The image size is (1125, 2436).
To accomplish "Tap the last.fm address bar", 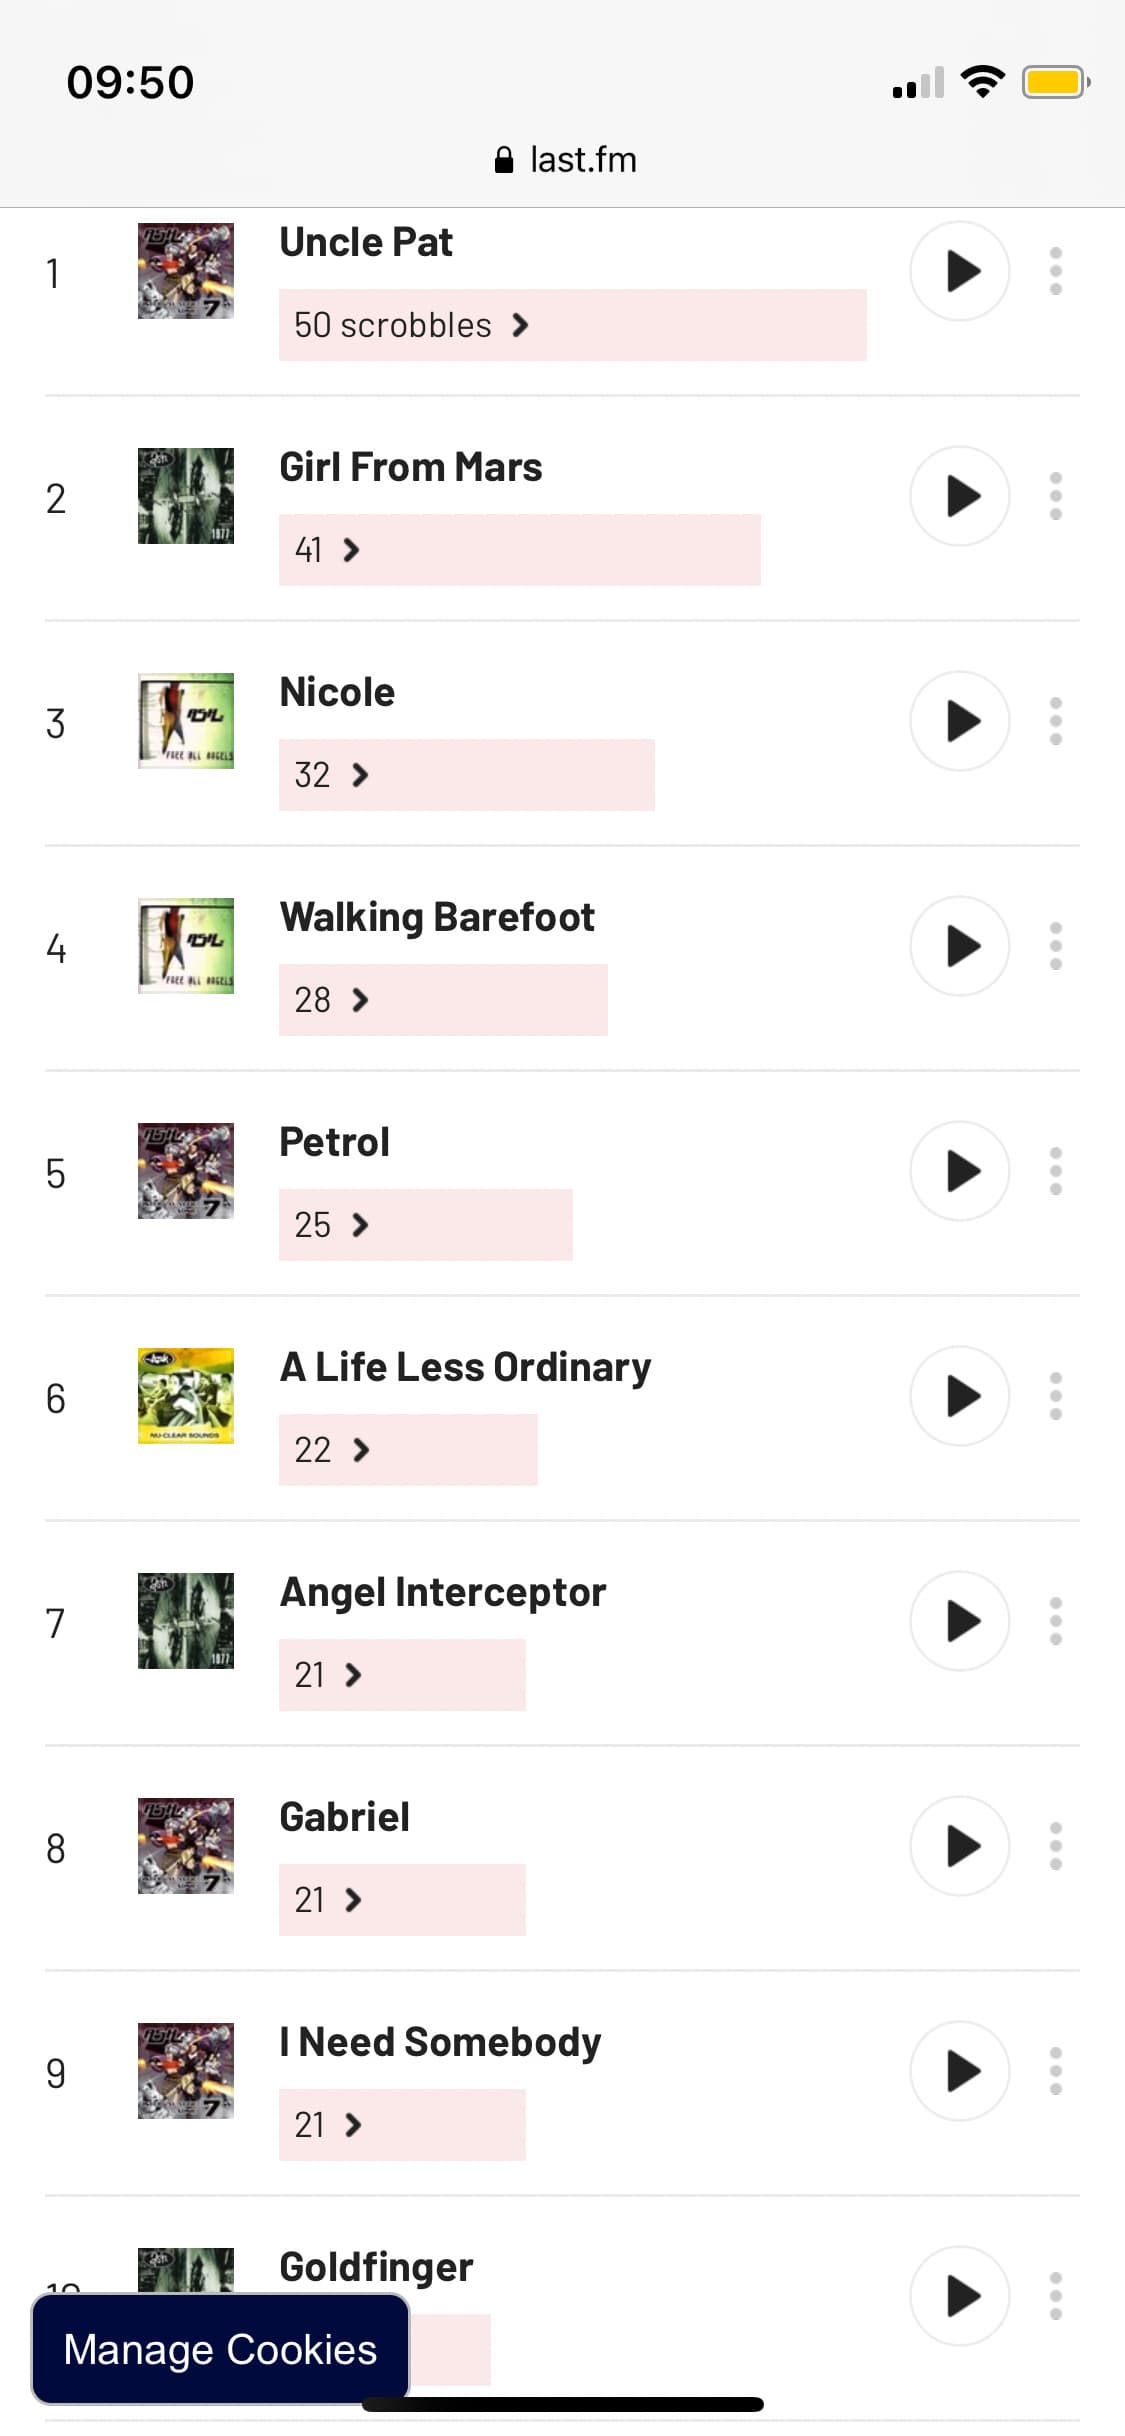I will point(565,160).
